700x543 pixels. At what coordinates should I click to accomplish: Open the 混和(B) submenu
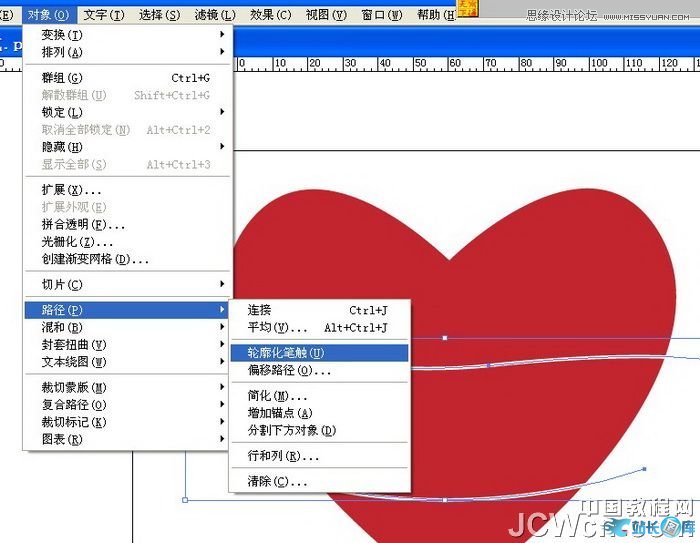[x=62, y=327]
